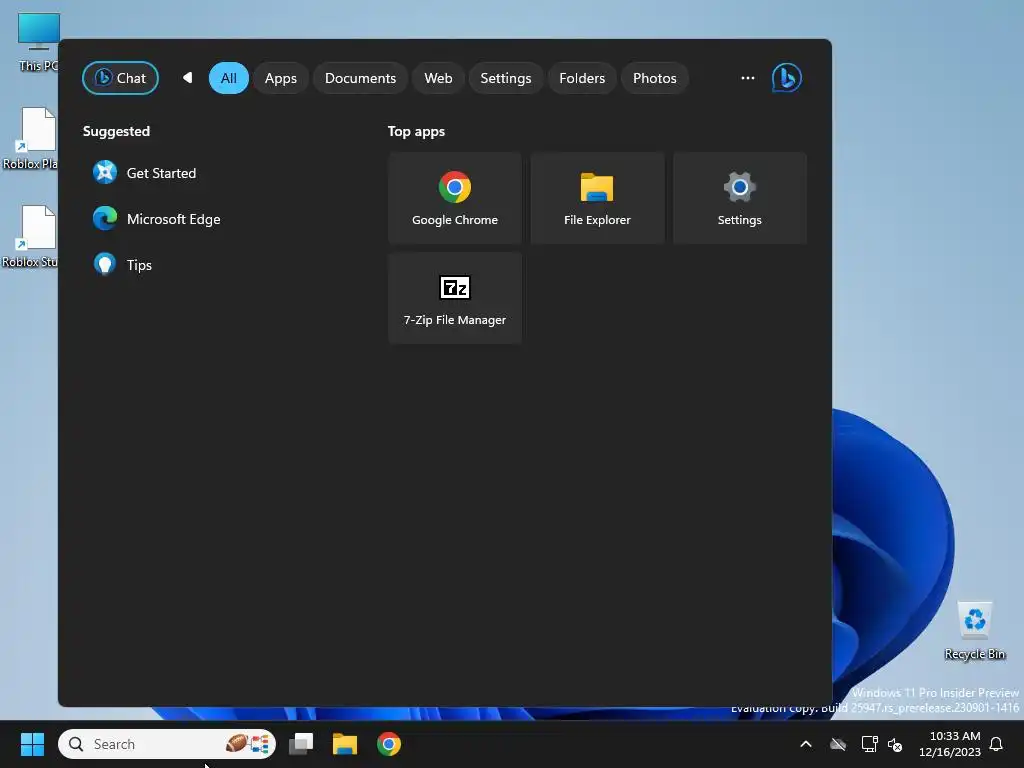Open Google Chrome from the taskbar
Screen dimensions: 1024x768
389,744
